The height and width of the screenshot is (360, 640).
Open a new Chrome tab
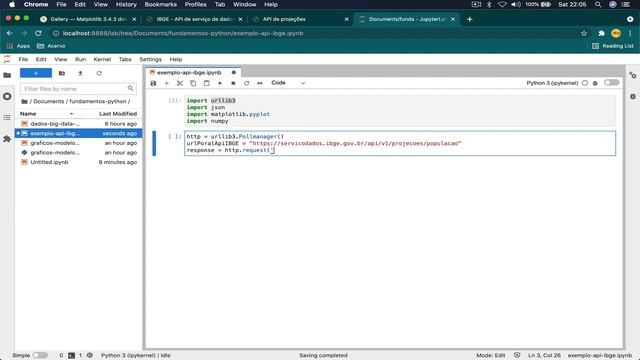pos(469,19)
